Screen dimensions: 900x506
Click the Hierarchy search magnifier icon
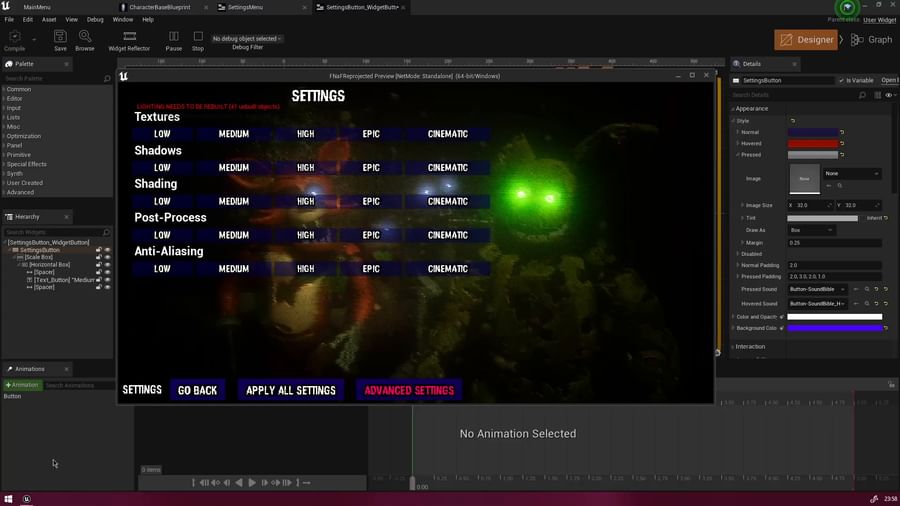106,232
